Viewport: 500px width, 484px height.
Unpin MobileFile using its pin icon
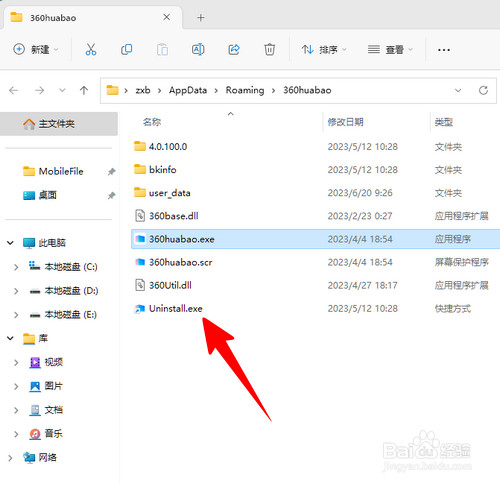(x=111, y=171)
